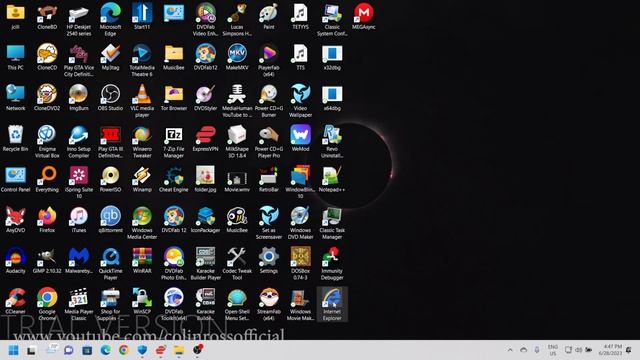This screenshot has width=640, height=360.
Task: Open the Network desktop icon
Action: pyautogui.click(x=16, y=98)
